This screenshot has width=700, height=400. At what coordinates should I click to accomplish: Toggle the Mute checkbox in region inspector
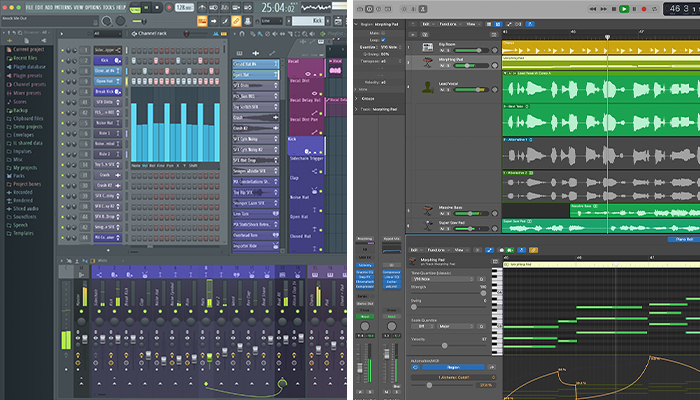point(383,33)
